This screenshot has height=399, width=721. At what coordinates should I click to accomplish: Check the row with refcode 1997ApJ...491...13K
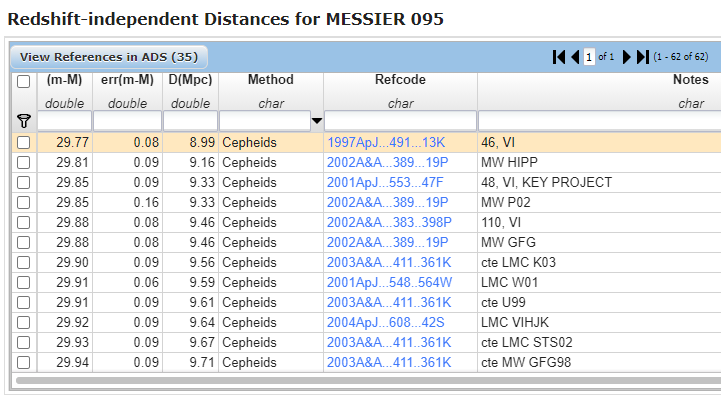tap(23, 142)
